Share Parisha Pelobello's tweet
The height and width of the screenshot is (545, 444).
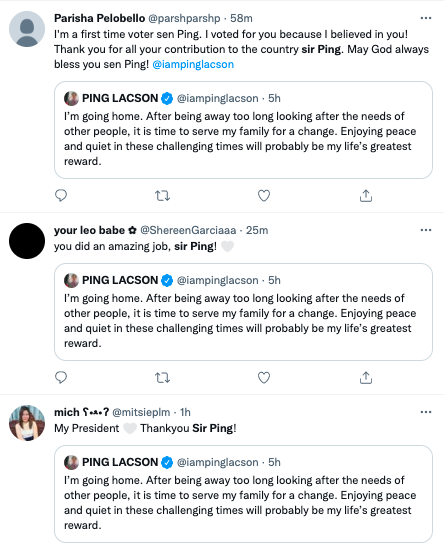(366, 196)
